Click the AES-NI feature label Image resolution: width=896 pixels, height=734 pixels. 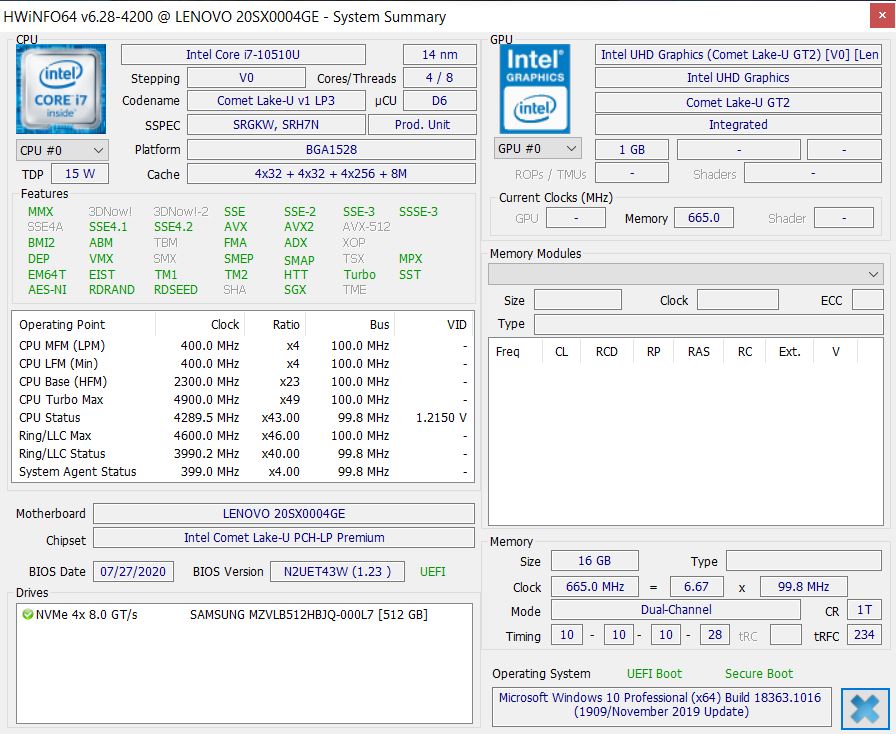[47, 290]
